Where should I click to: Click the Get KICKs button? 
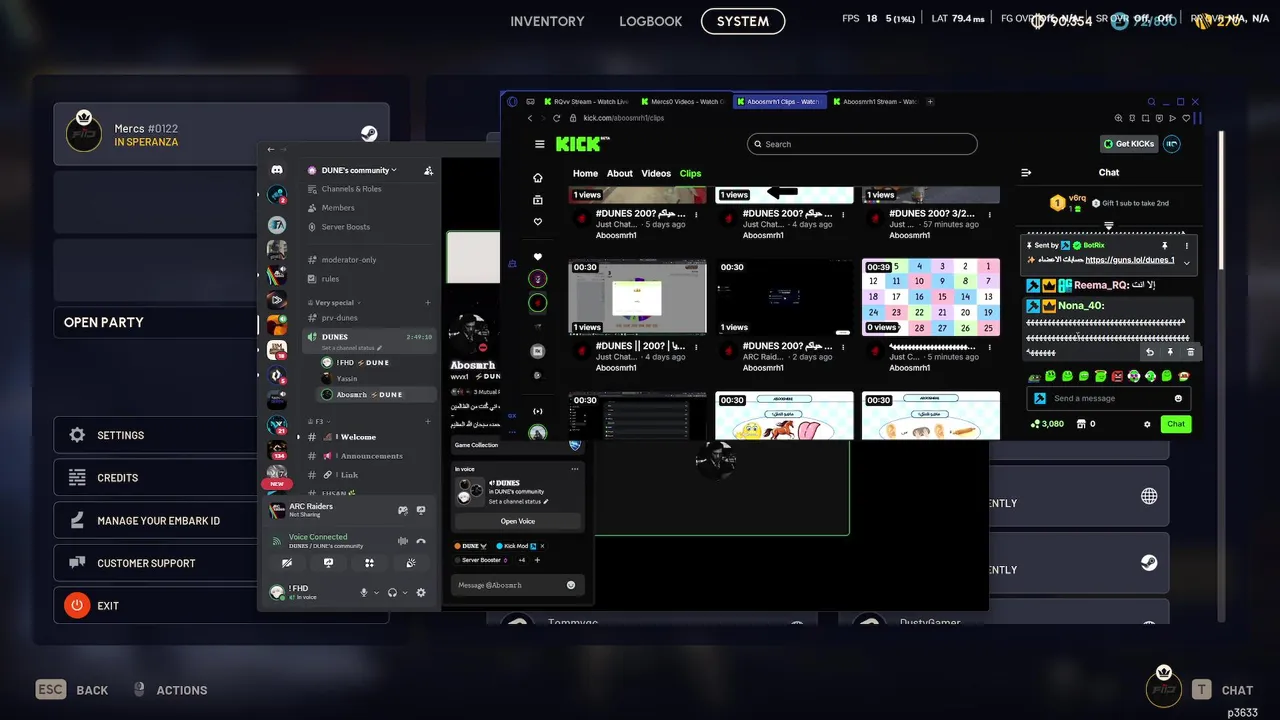(x=1128, y=144)
